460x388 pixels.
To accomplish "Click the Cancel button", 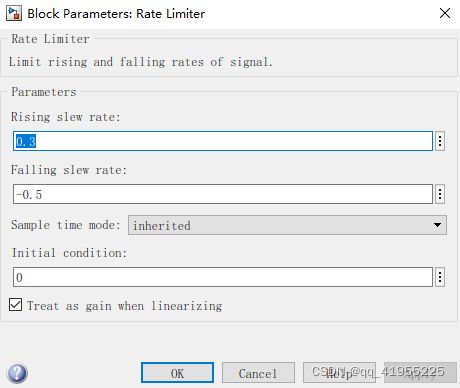I will point(258,373).
